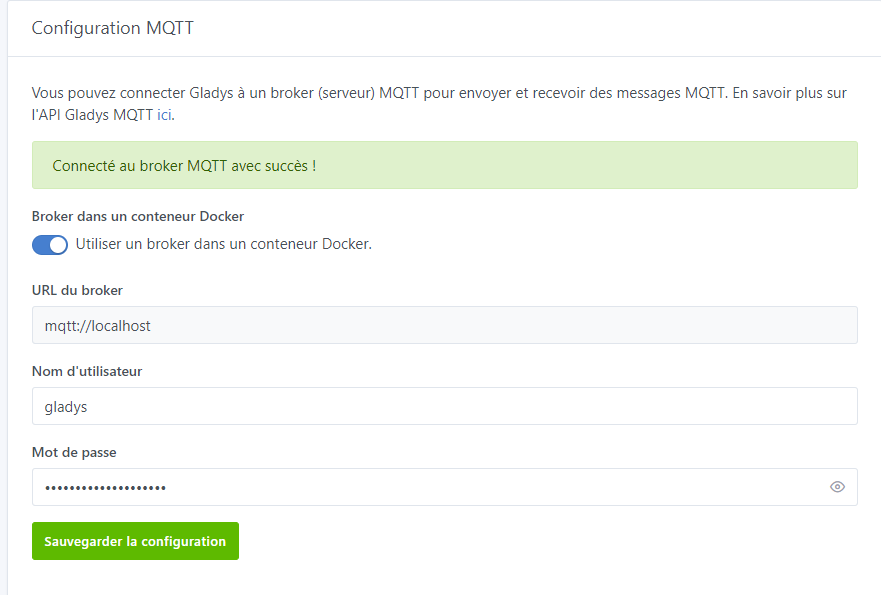This screenshot has width=881, height=595.
Task: Click the "mqtt://localhost" value text
Action: click(x=98, y=325)
